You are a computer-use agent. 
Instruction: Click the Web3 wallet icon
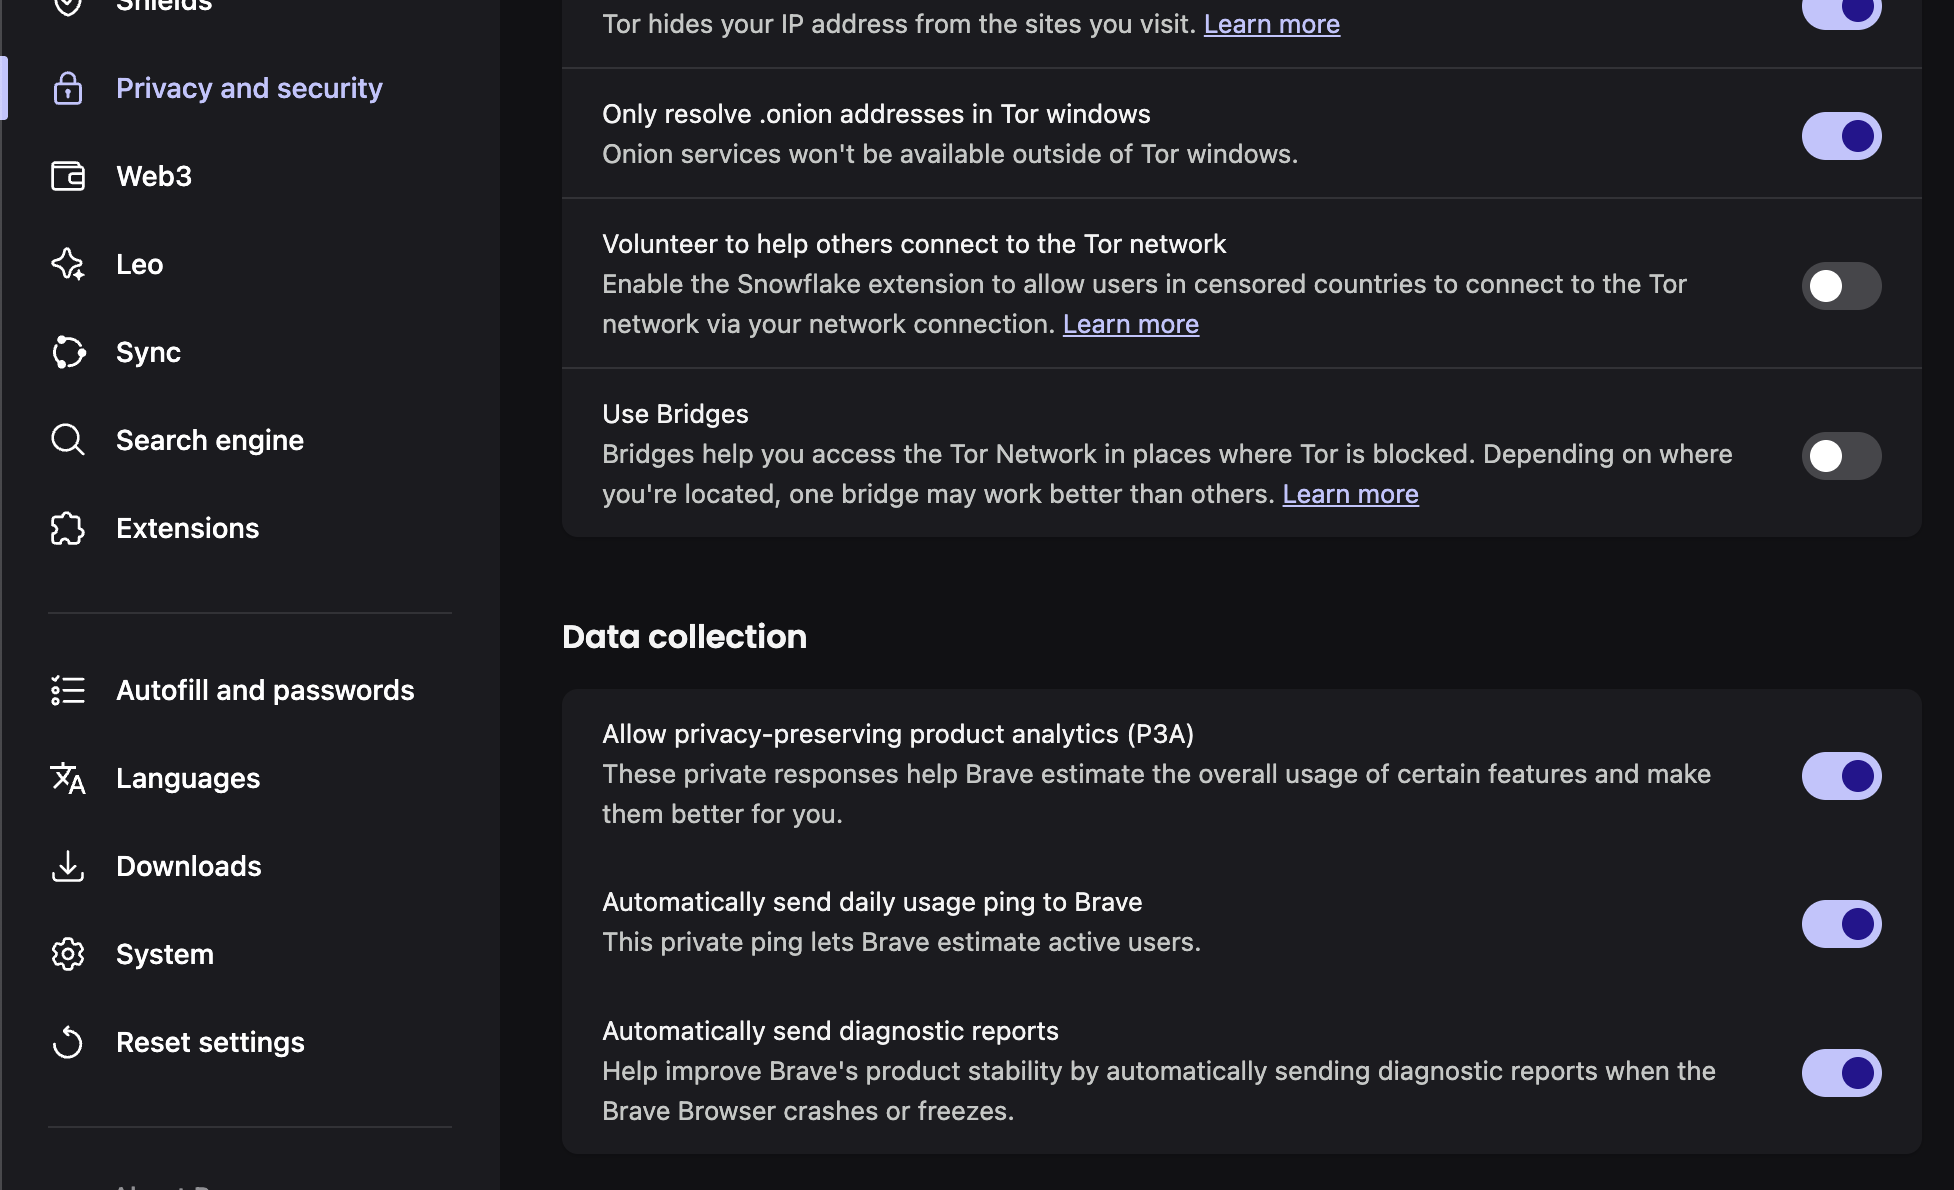click(x=68, y=176)
